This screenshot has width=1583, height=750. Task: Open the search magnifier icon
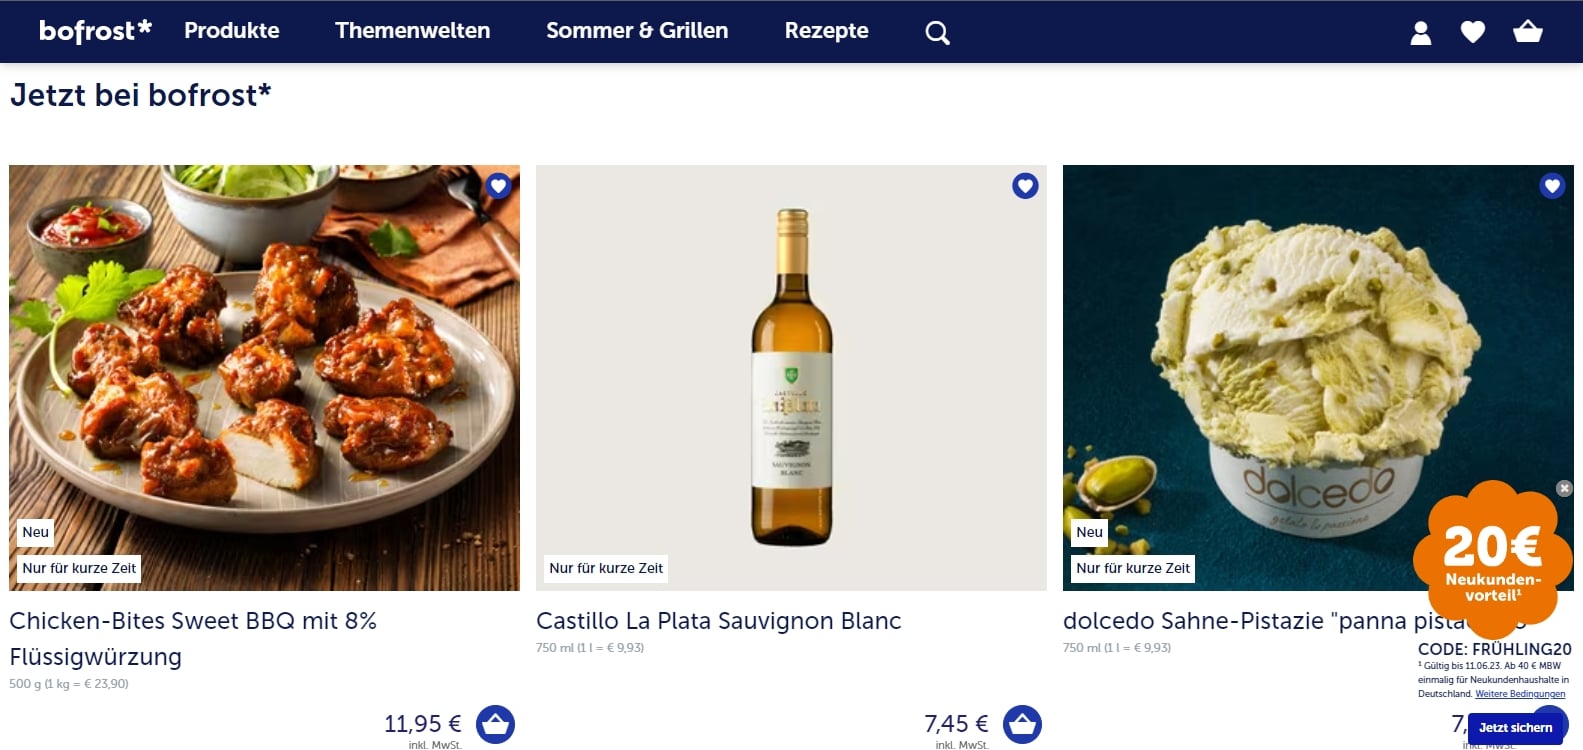pyautogui.click(x=937, y=33)
